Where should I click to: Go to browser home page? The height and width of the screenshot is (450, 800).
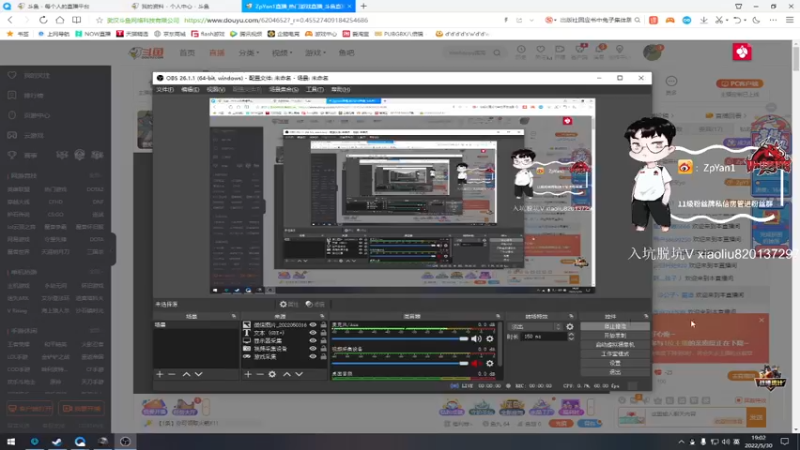(60, 20)
